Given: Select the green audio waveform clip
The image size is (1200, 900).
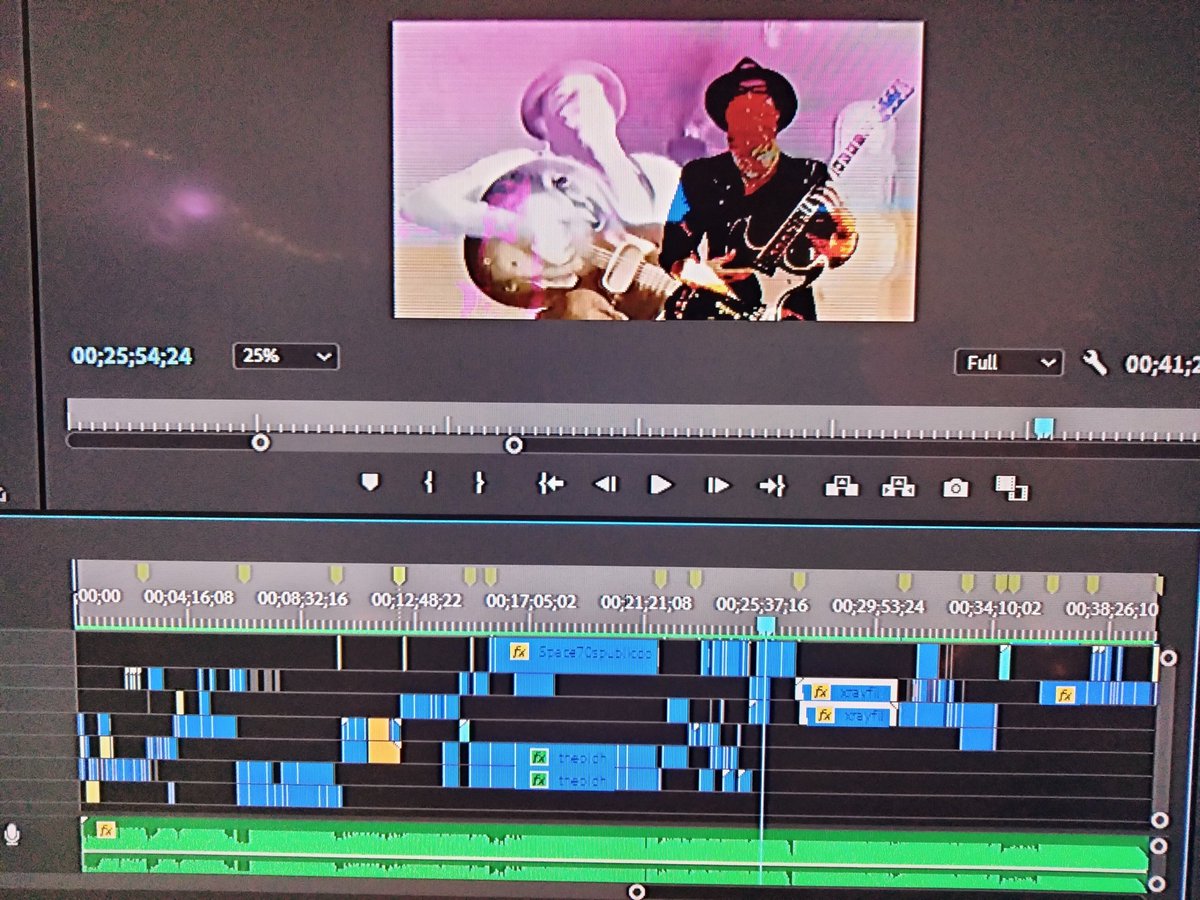Looking at the screenshot, I should pos(615,855).
